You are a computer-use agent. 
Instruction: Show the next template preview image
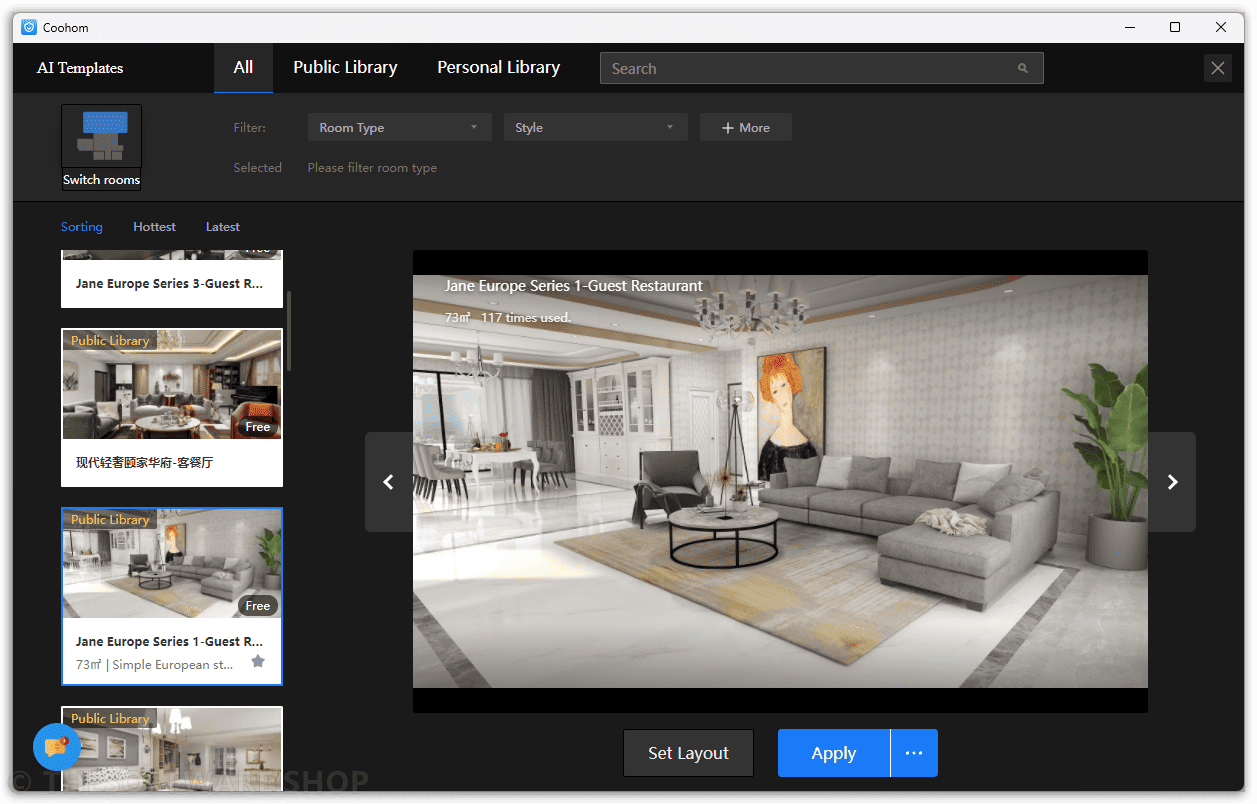pyautogui.click(x=1172, y=482)
